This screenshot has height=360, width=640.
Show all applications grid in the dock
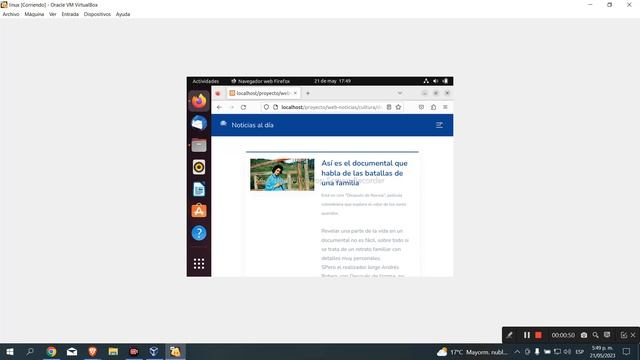(199, 264)
